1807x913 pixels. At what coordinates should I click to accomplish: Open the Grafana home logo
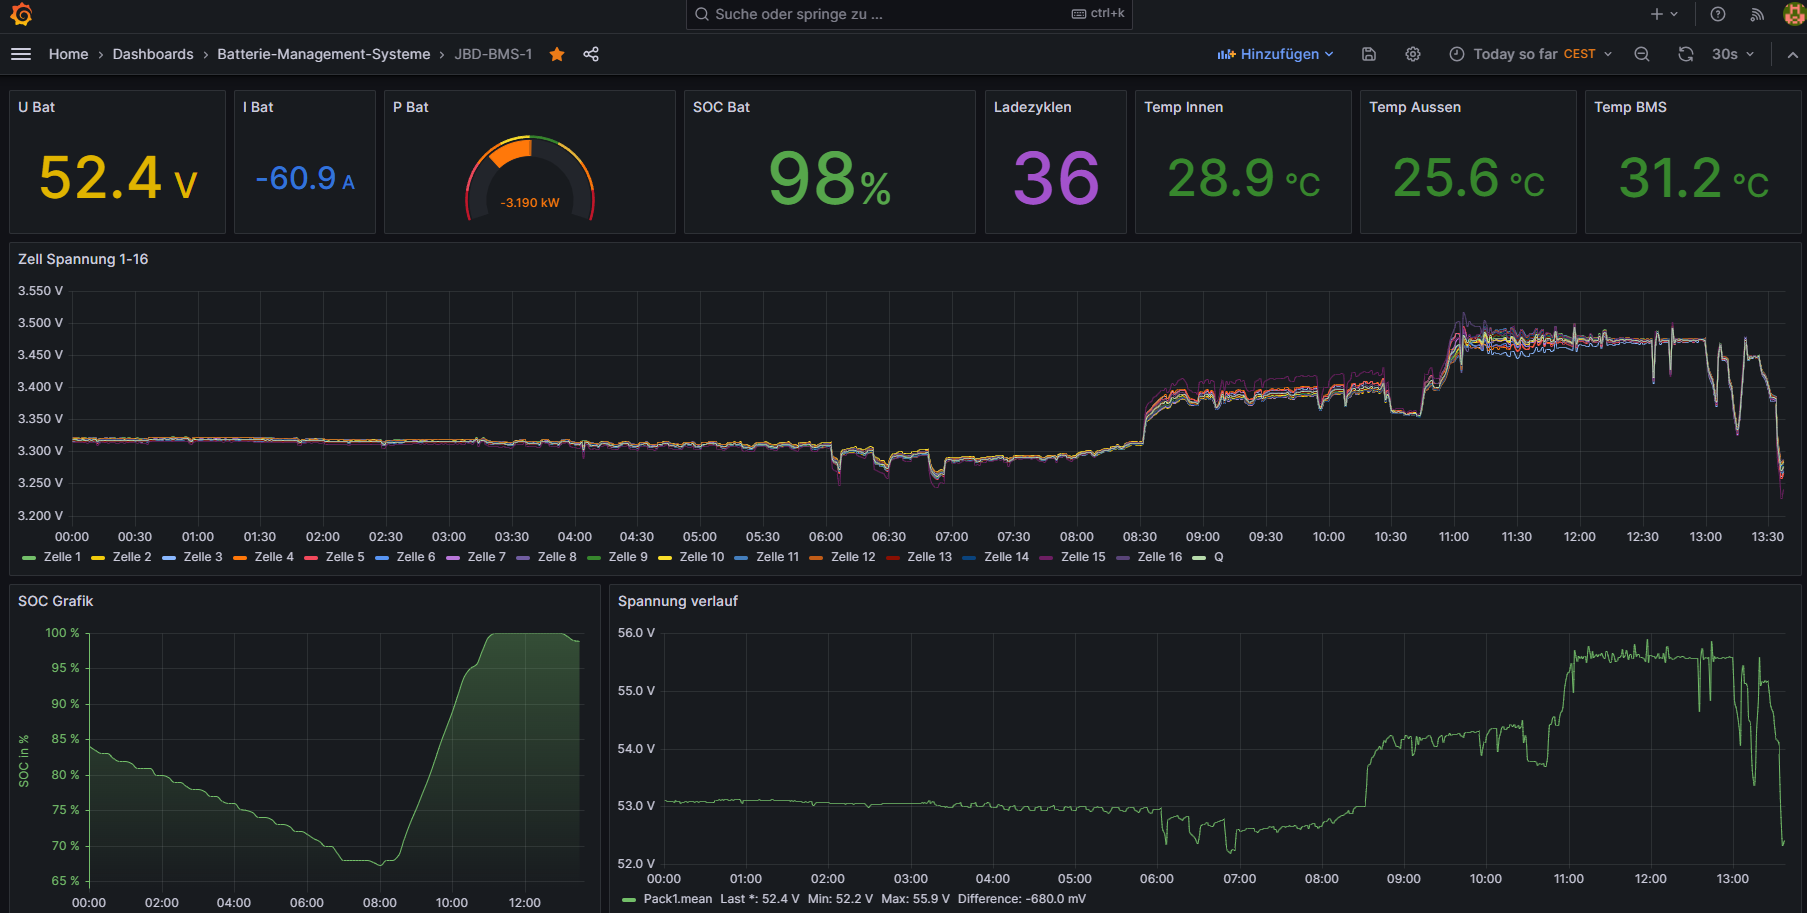[21, 14]
